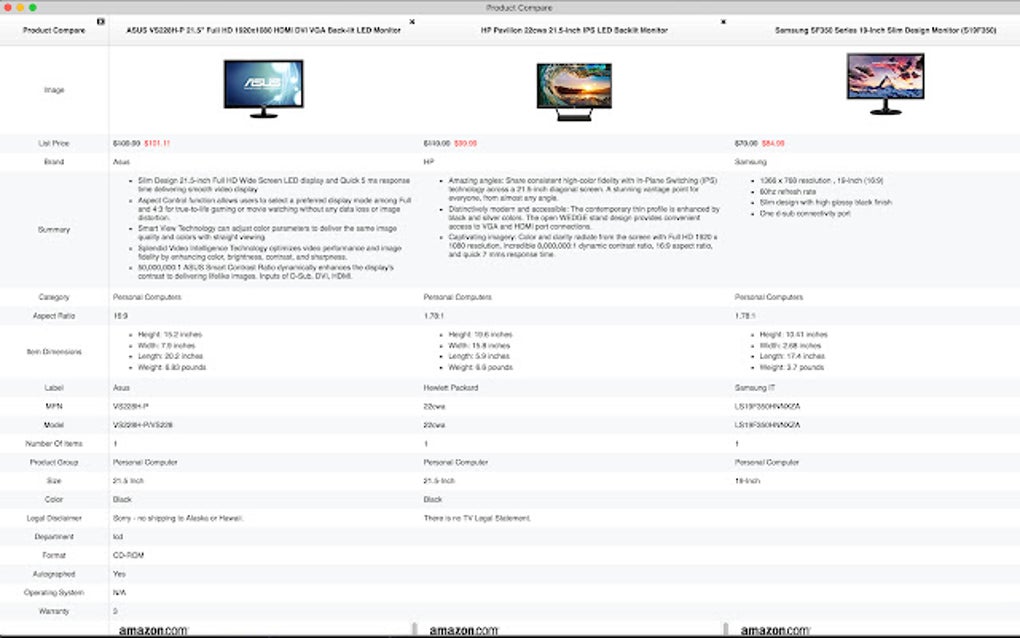Click the Product Compare header label

pos(53,29)
